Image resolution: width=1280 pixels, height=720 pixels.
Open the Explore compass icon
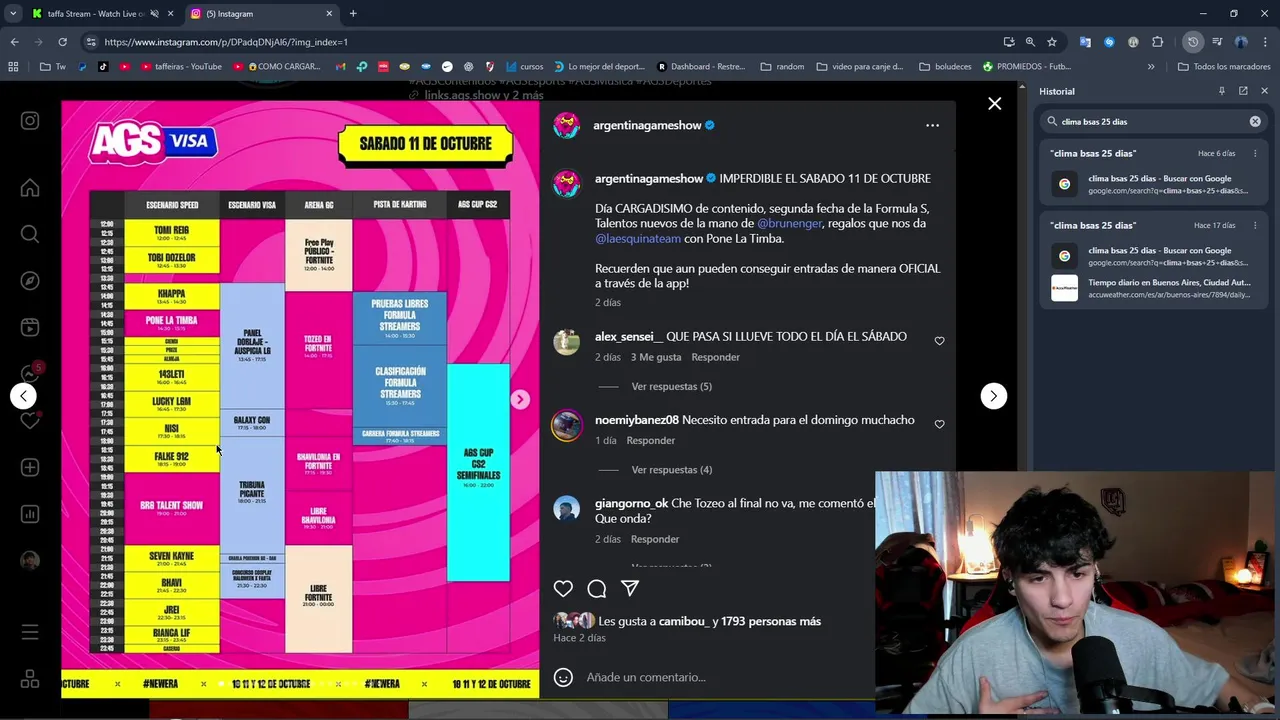pyautogui.click(x=30, y=281)
